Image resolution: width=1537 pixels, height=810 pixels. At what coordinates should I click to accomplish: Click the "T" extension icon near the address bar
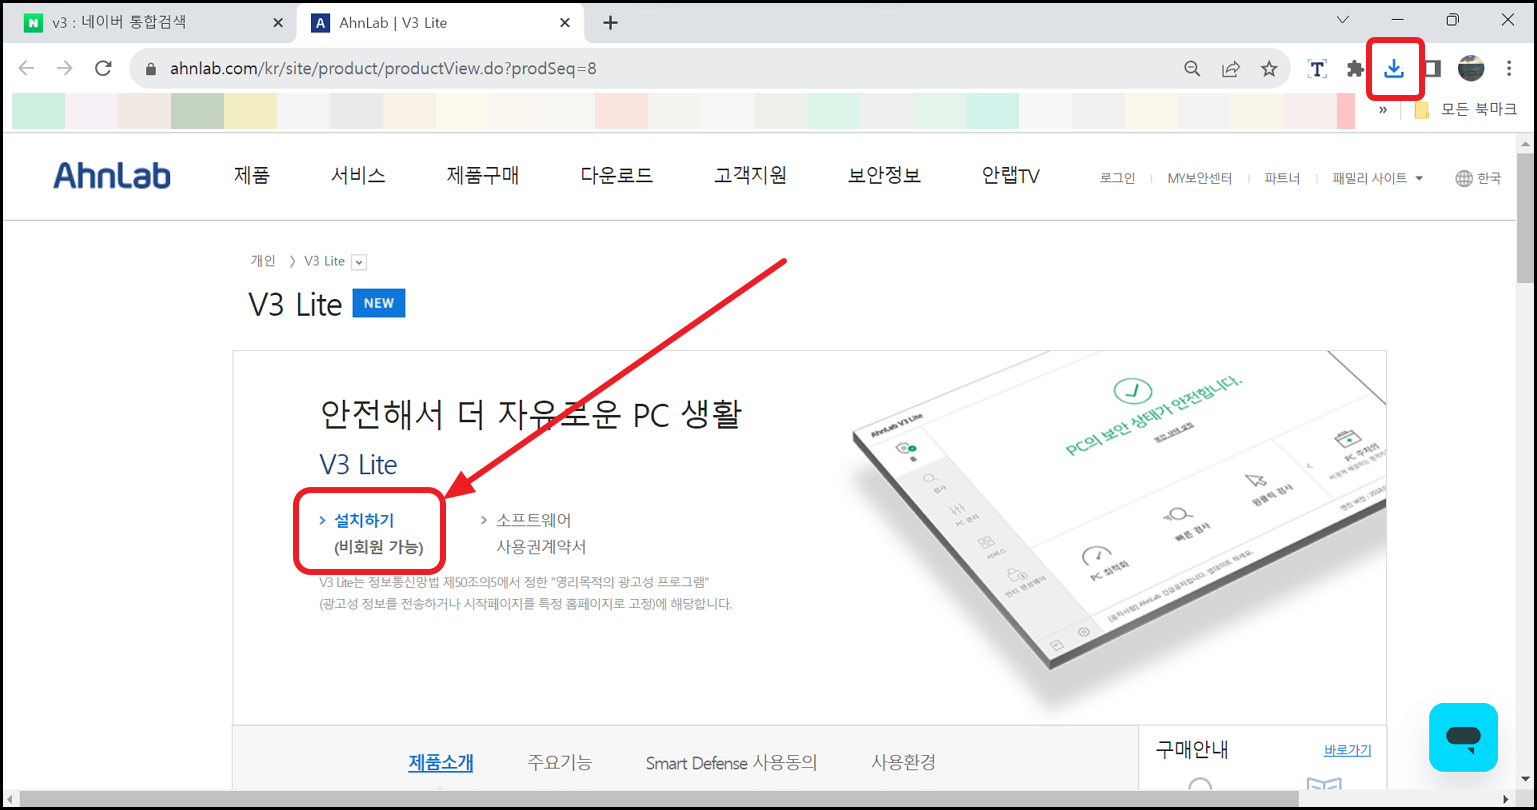point(1317,68)
